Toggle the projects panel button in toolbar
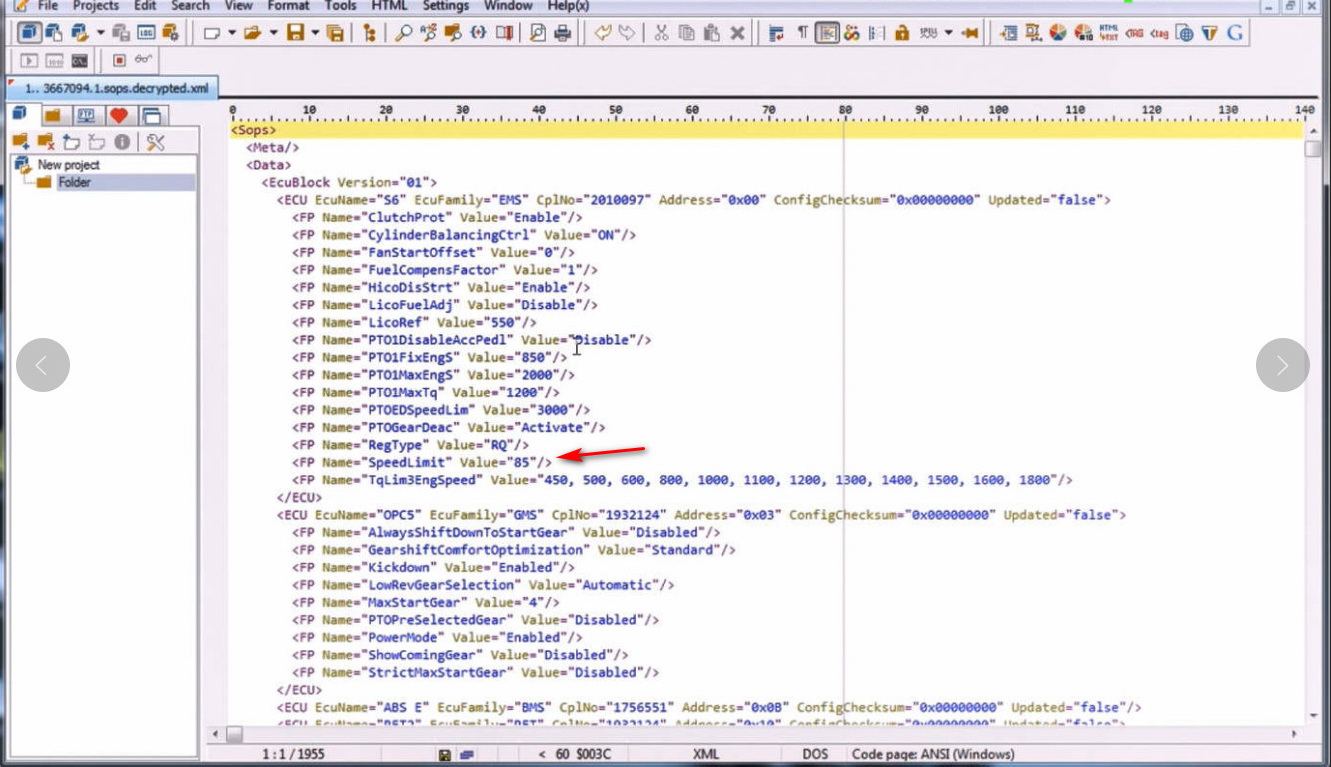1331x767 pixels. point(29,33)
